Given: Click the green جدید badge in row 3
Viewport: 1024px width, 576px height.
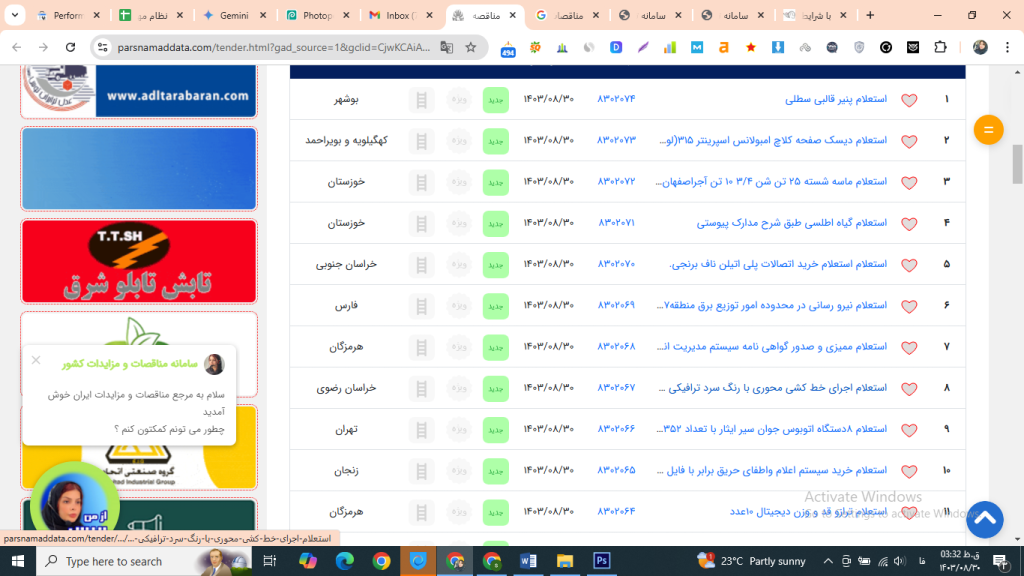Looking at the screenshot, I should 496,182.
